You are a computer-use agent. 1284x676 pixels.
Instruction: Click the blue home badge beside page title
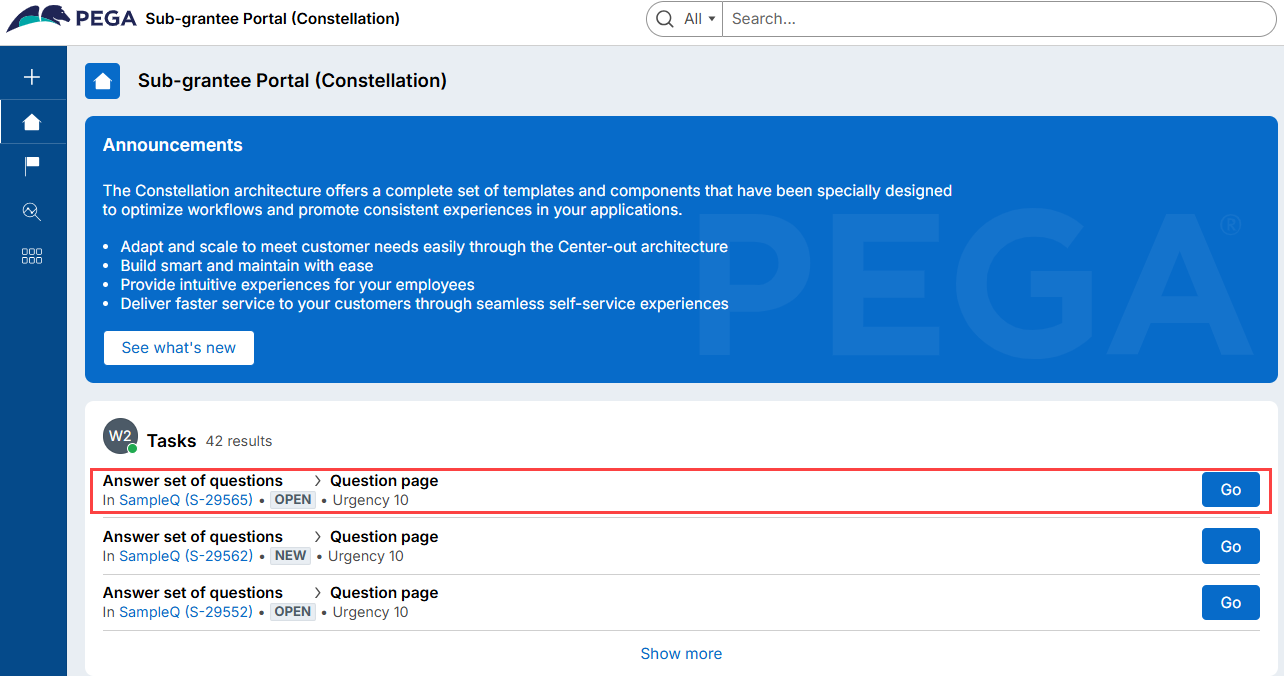[103, 81]
